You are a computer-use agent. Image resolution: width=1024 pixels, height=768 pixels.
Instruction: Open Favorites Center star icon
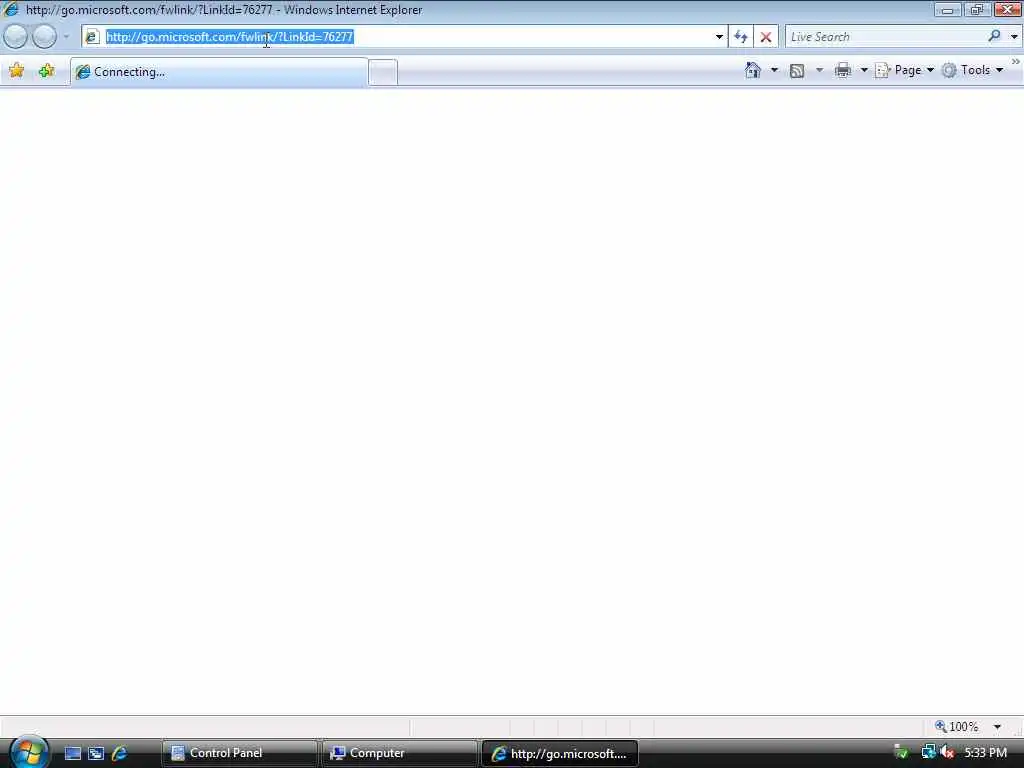[x=16, y=71]
